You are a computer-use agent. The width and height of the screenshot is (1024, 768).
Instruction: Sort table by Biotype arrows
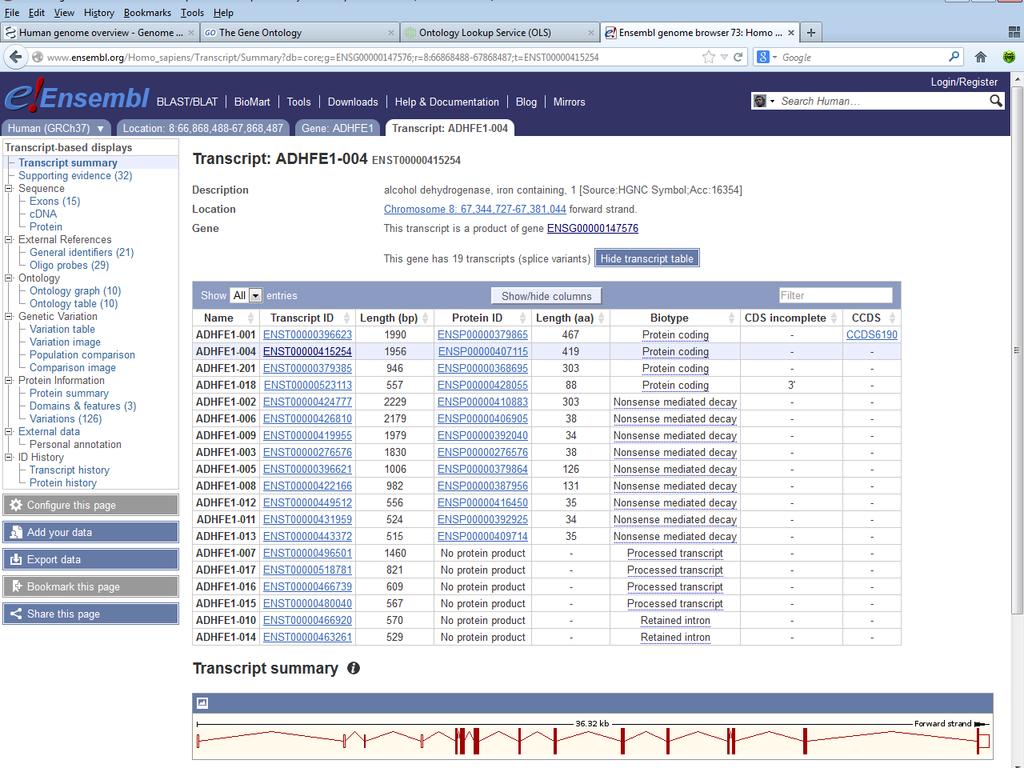[x=731, y=318]
